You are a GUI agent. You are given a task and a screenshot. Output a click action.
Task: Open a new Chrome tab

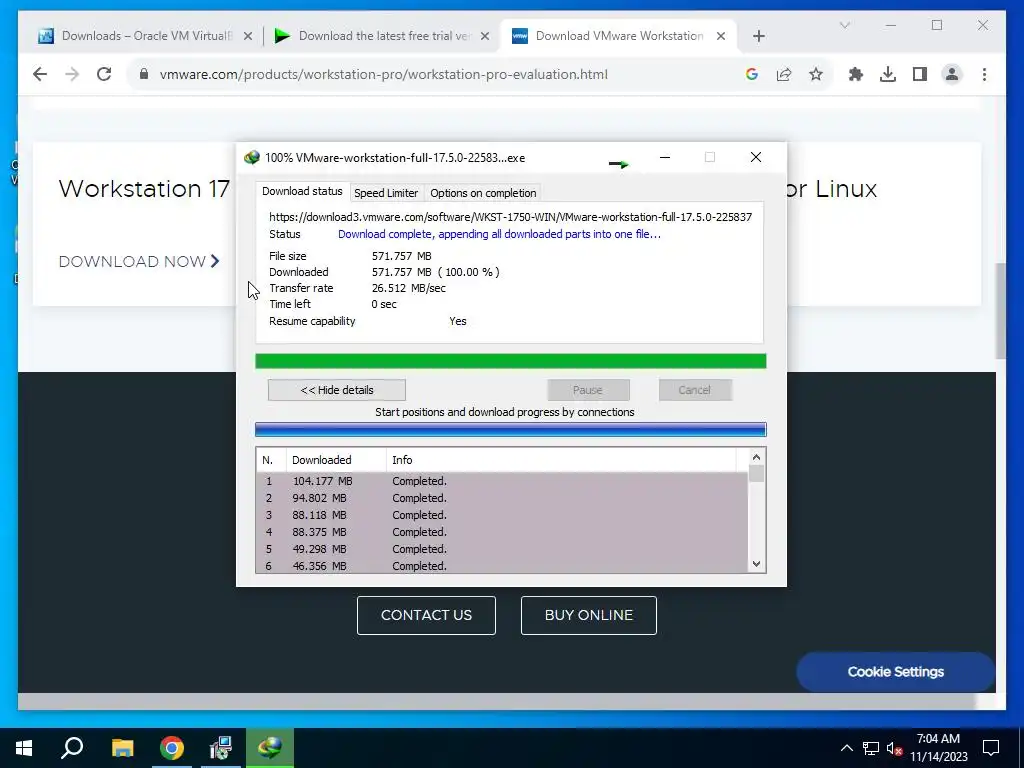(x=758, y=37)
